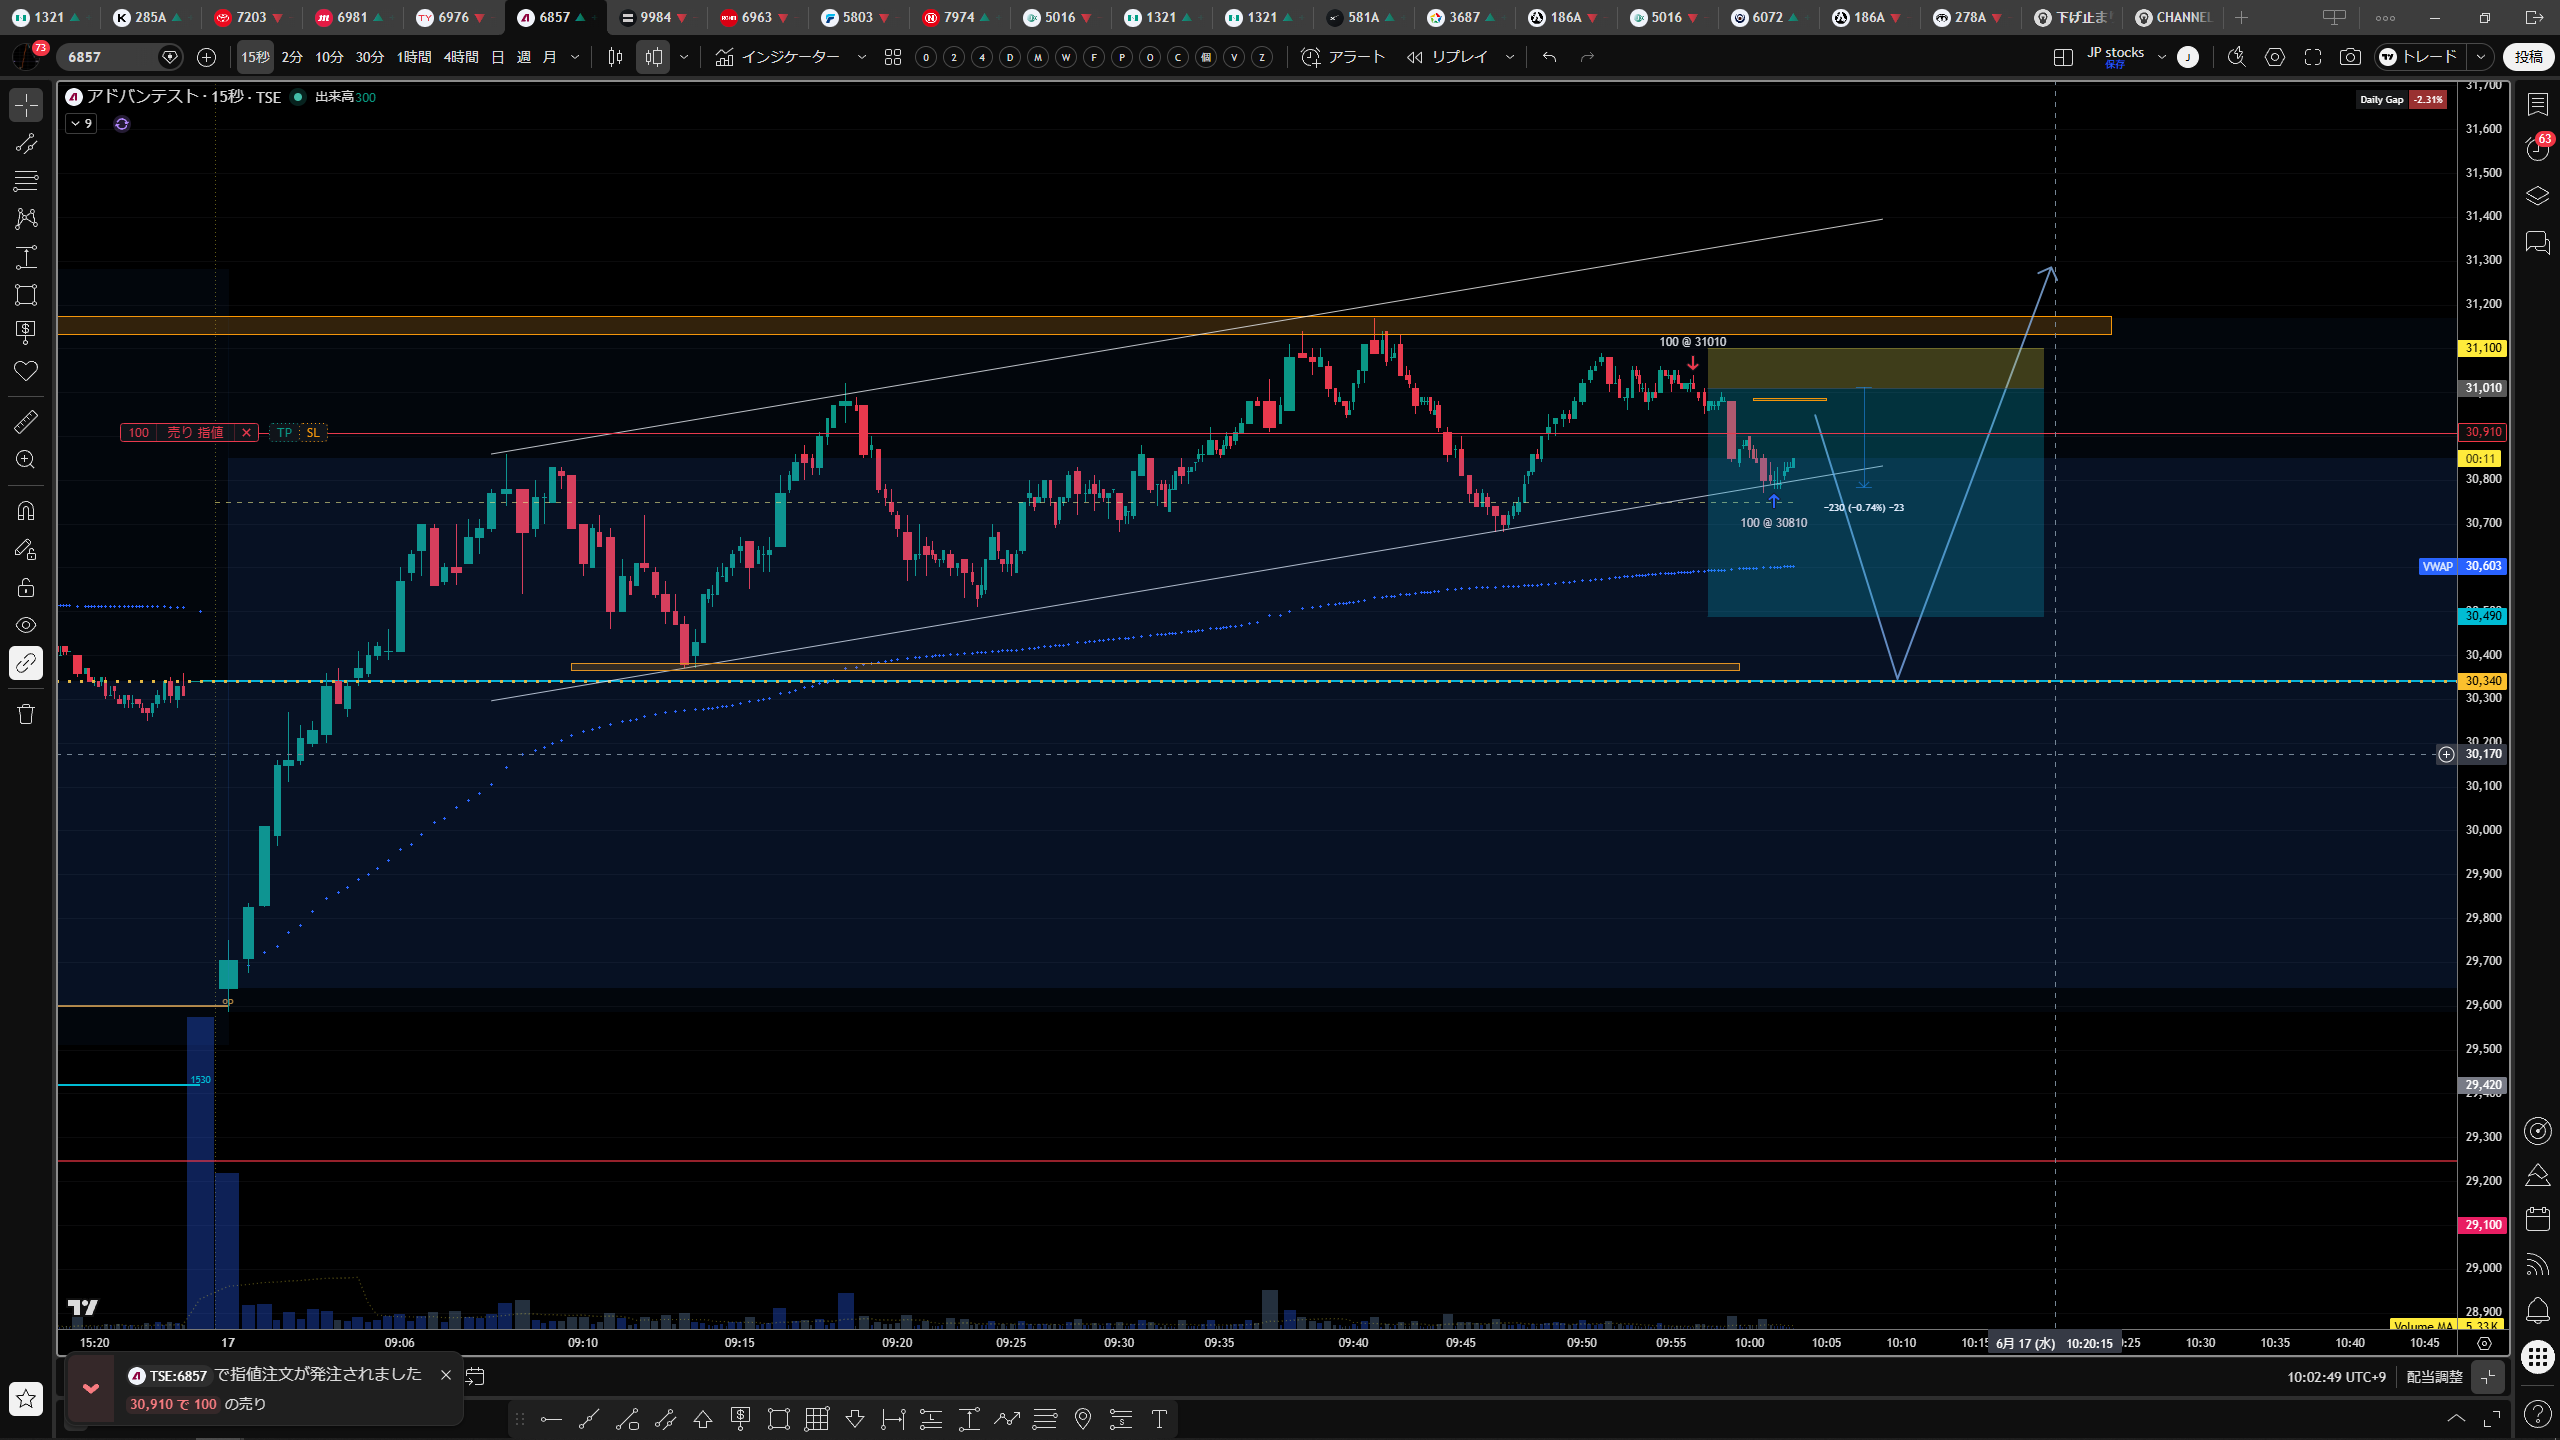The height and width of the screenshot is (1440, 2560).
Task: Toggle magnet mode in left toolbar
Action: click(26, 511)
